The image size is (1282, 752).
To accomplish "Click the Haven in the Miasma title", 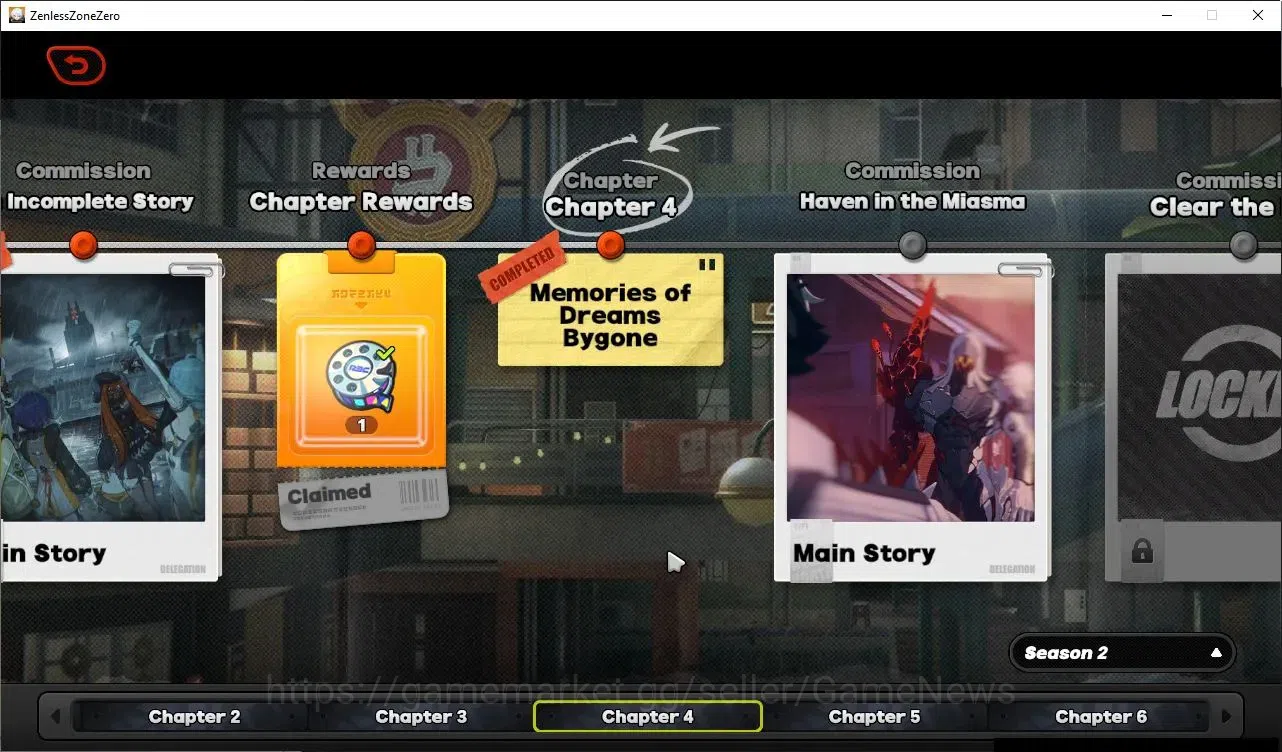I will 912,202.
